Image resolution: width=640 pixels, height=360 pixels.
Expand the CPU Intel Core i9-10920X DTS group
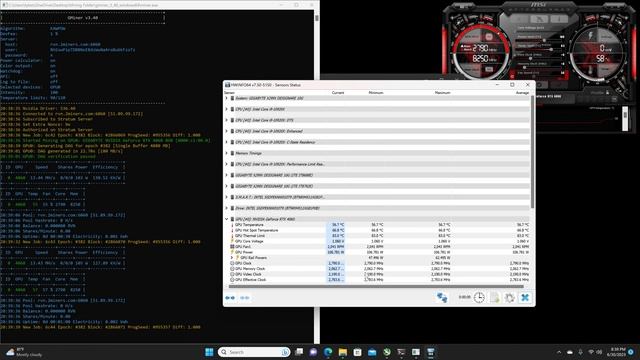point(227,120)
